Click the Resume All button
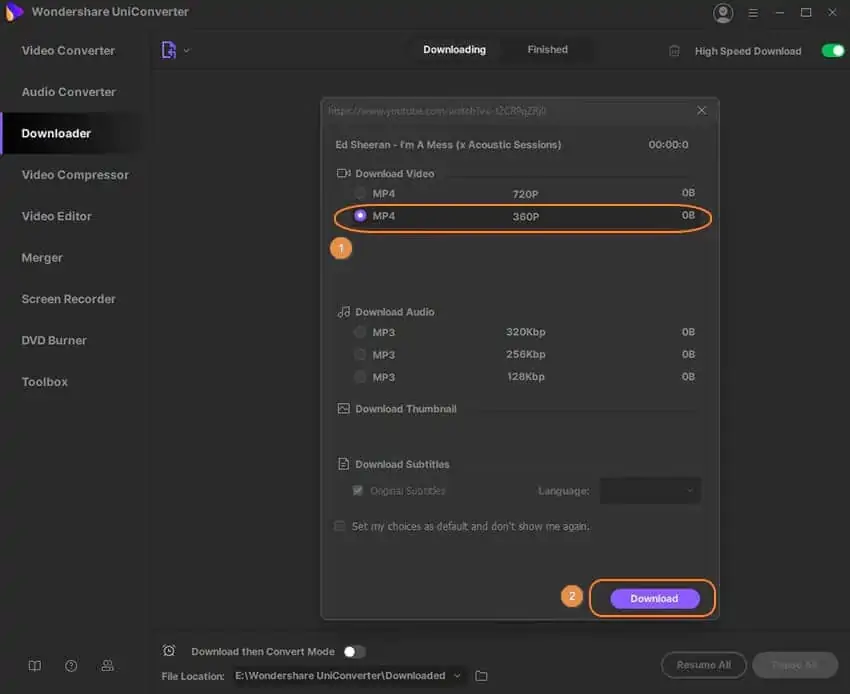 (x=704, y=665)
